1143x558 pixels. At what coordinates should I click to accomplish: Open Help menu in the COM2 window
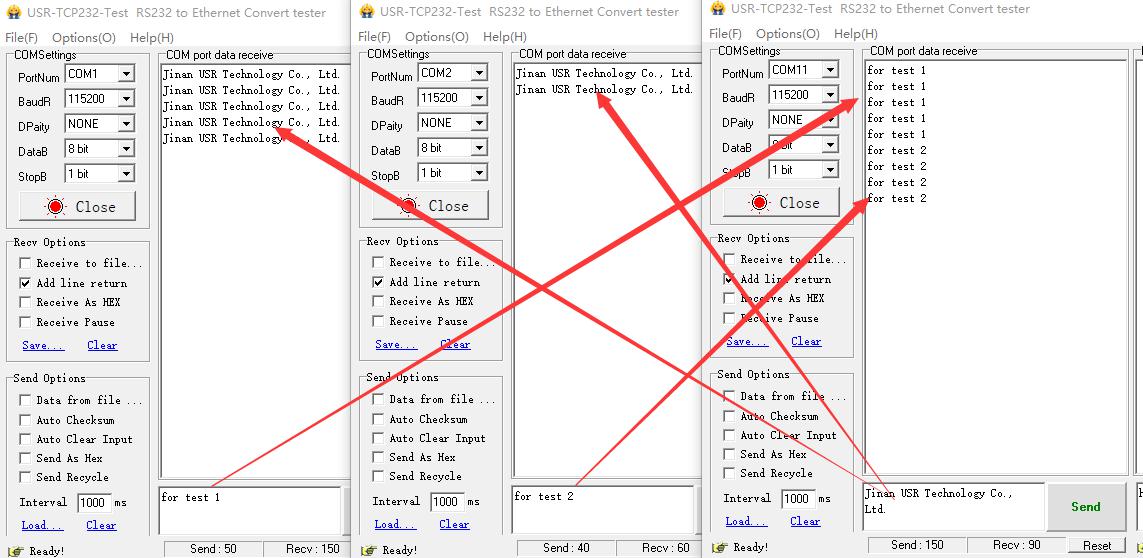pyautogui.click(x=504, y=36)
